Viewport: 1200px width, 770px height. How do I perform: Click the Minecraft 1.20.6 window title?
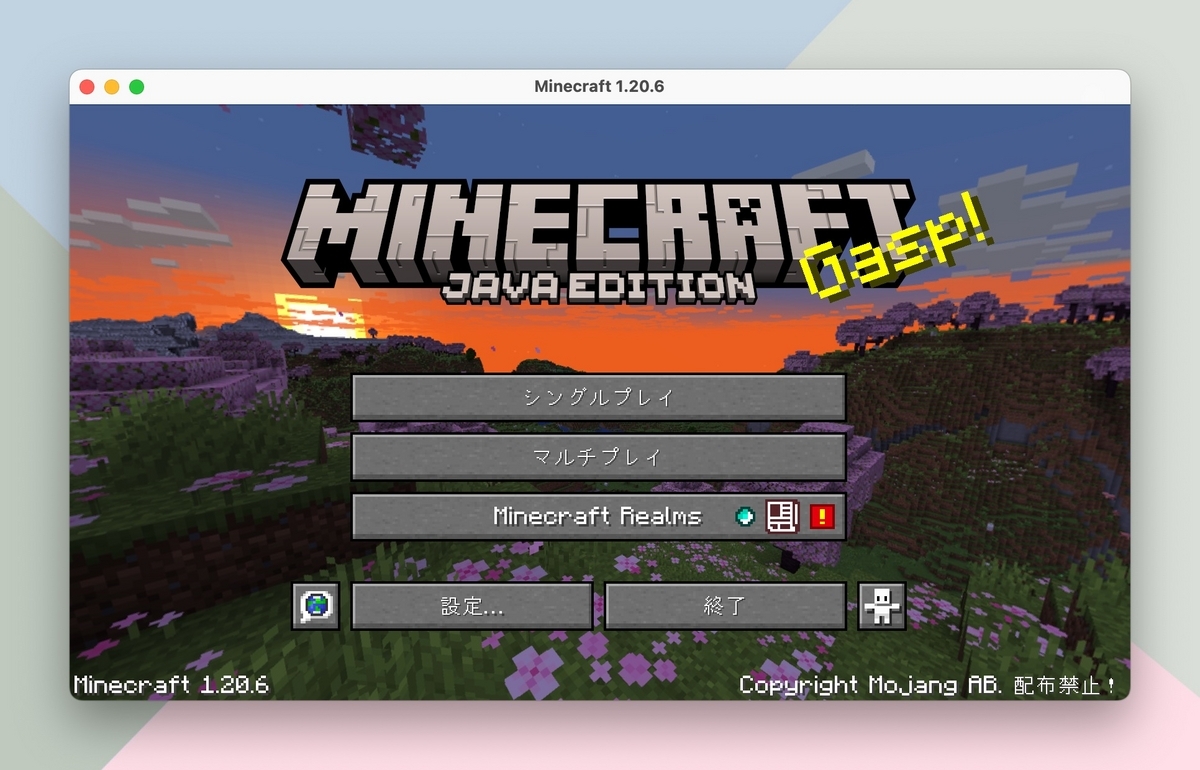[x=599, y=87]
